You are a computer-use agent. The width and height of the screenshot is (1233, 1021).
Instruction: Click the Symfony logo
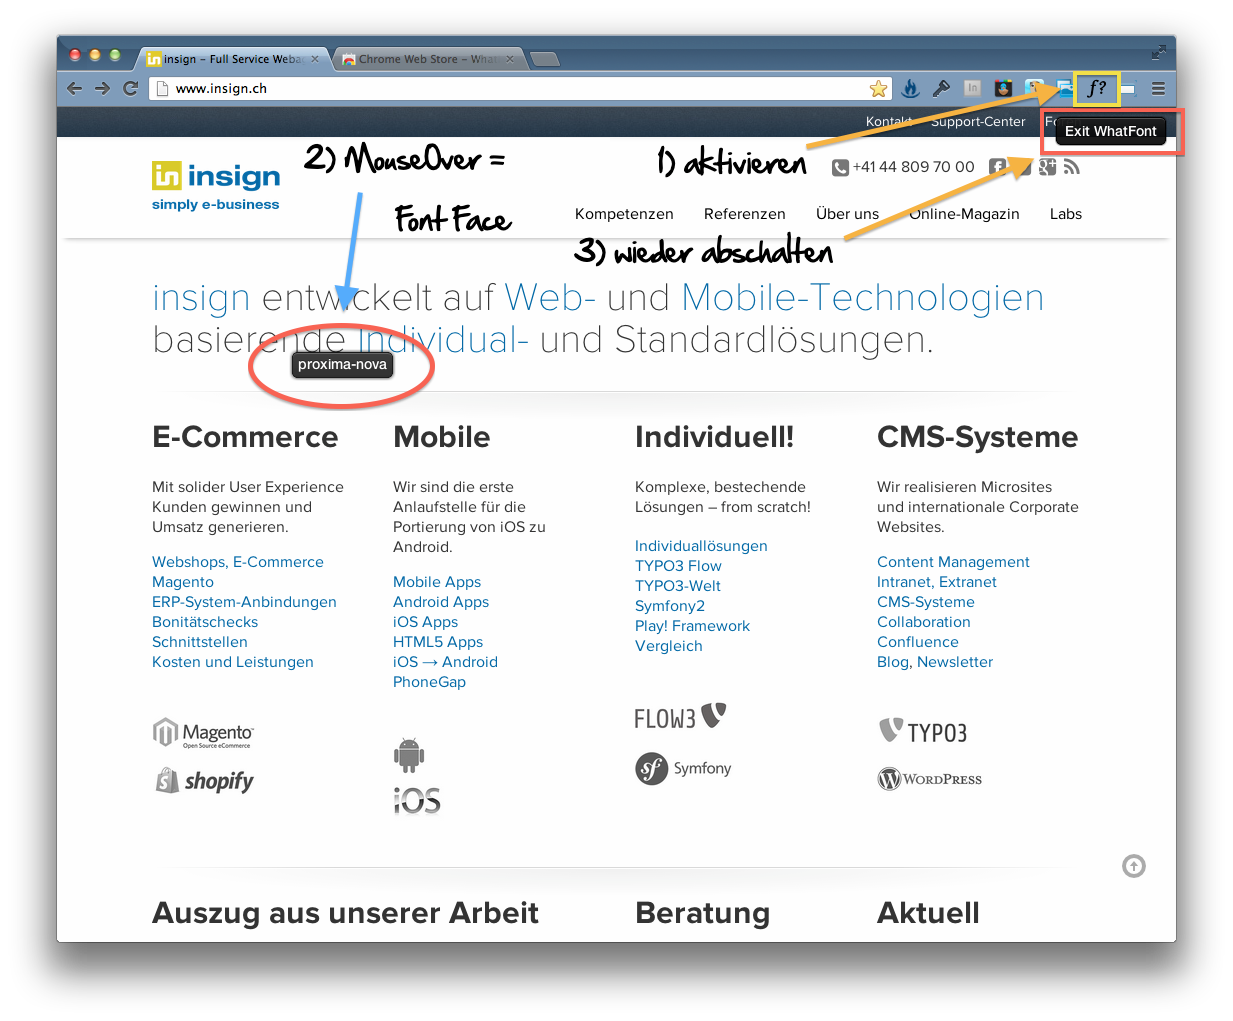point(683,768)
